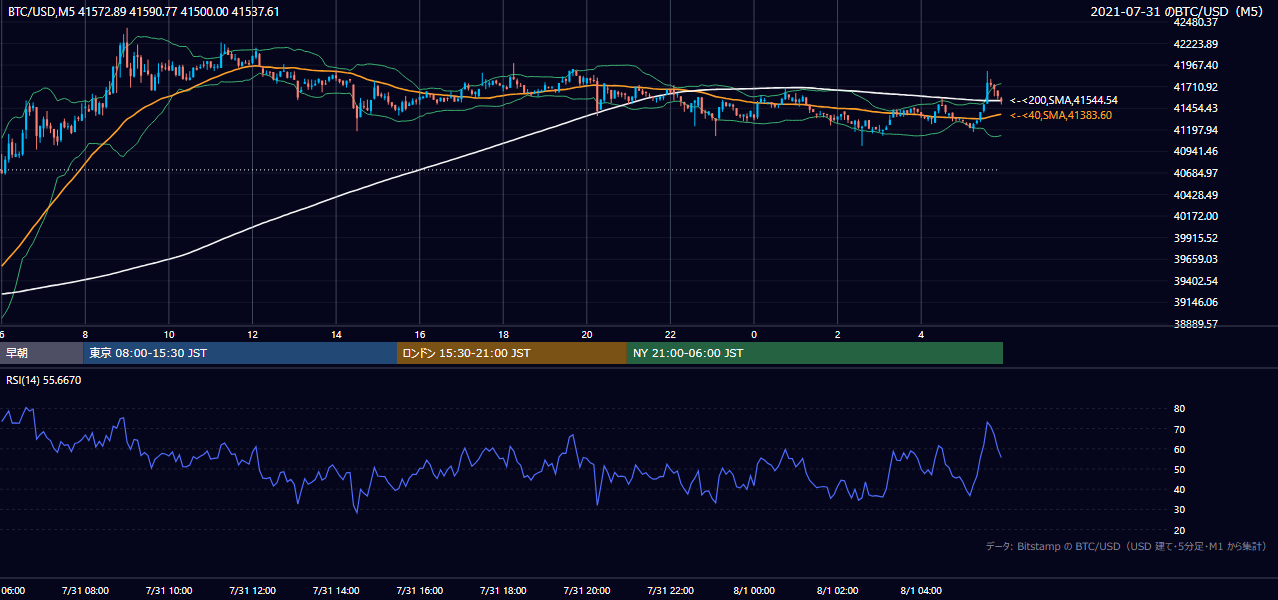Click hour marker 10 under price chart

click(x=169, y=334)
